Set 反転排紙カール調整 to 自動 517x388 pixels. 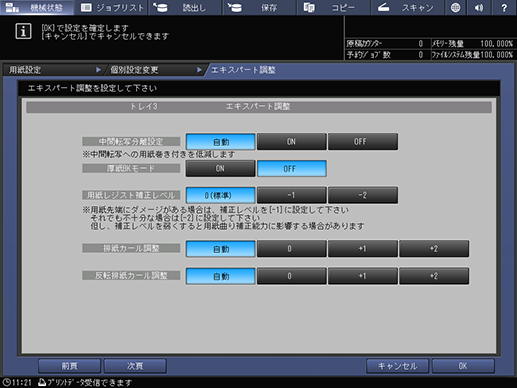(221, 276)
